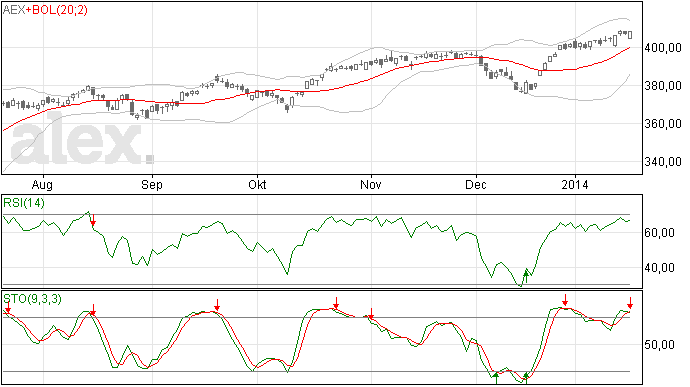
Task: Click the Nov month label
Action: click(x=371, y=185)
